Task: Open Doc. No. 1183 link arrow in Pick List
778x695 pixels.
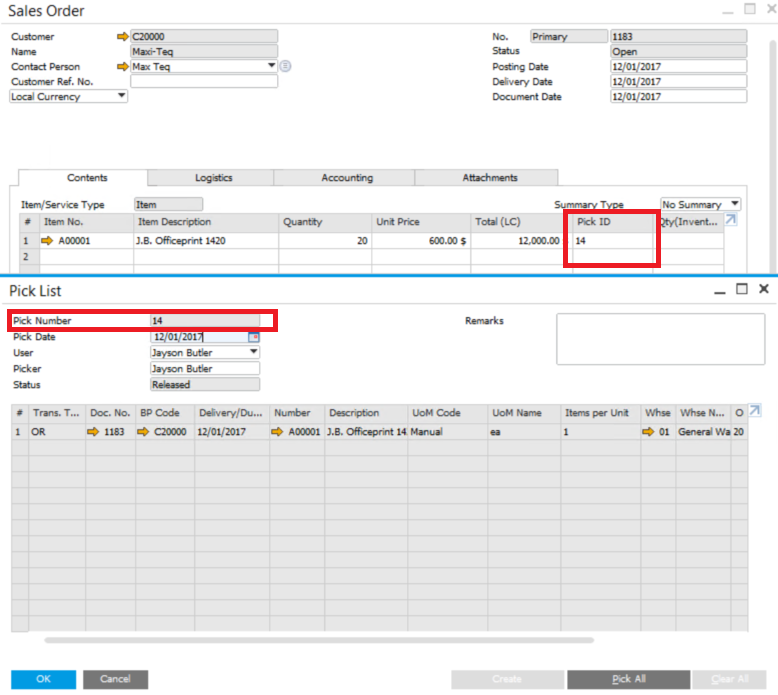Action: (x=93, y=432)
